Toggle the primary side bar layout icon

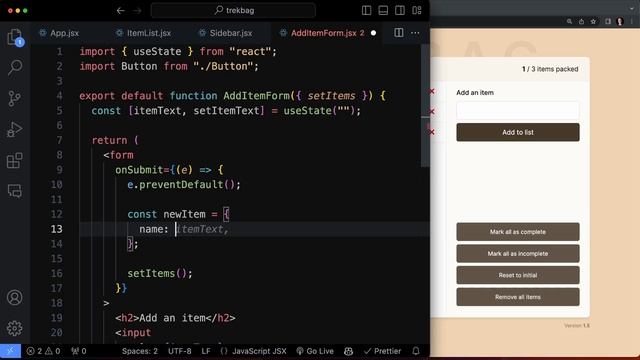pos(367,11)
